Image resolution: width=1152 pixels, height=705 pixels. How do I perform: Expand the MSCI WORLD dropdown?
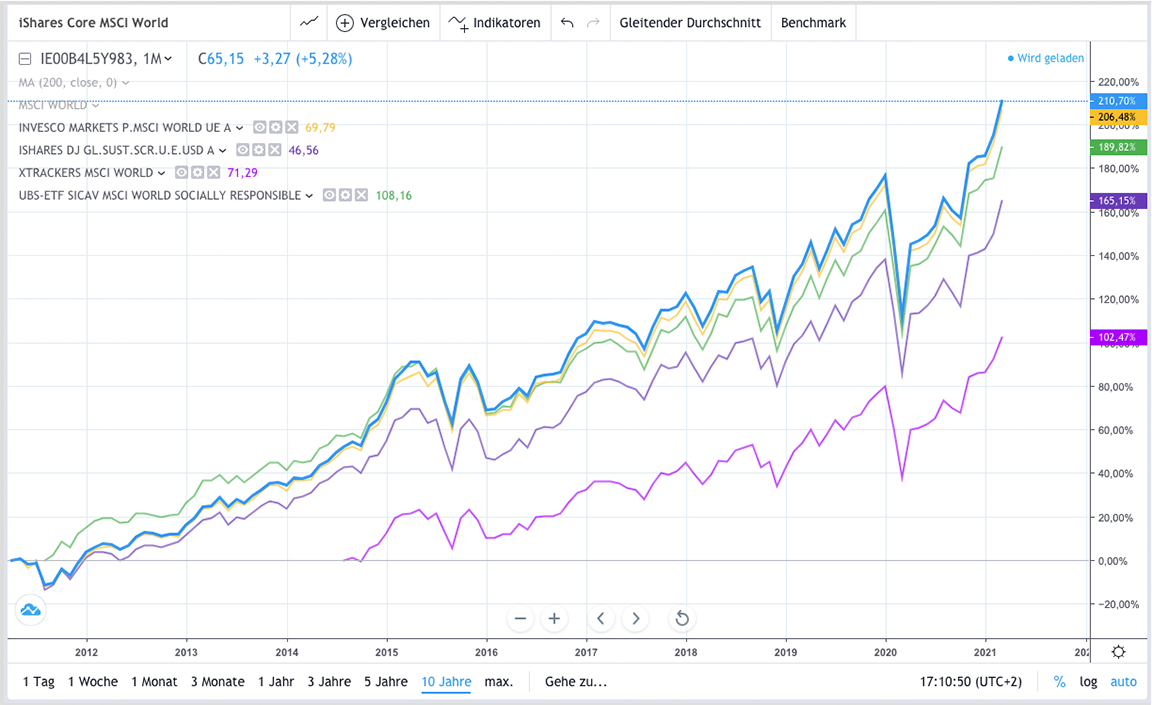coord(94,104)
